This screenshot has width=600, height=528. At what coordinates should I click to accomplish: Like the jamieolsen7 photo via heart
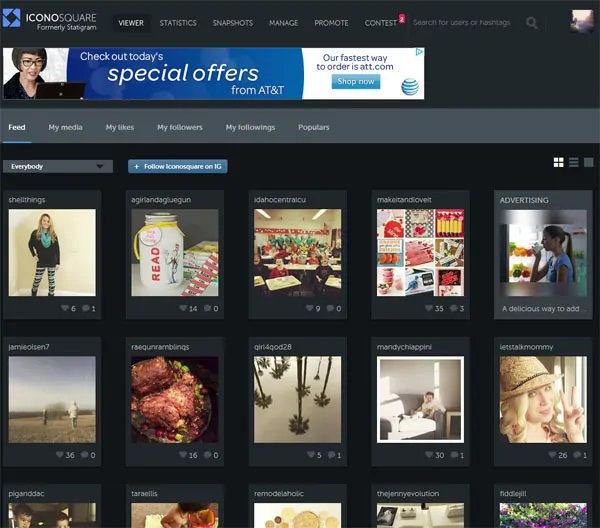tap(60, 455)
